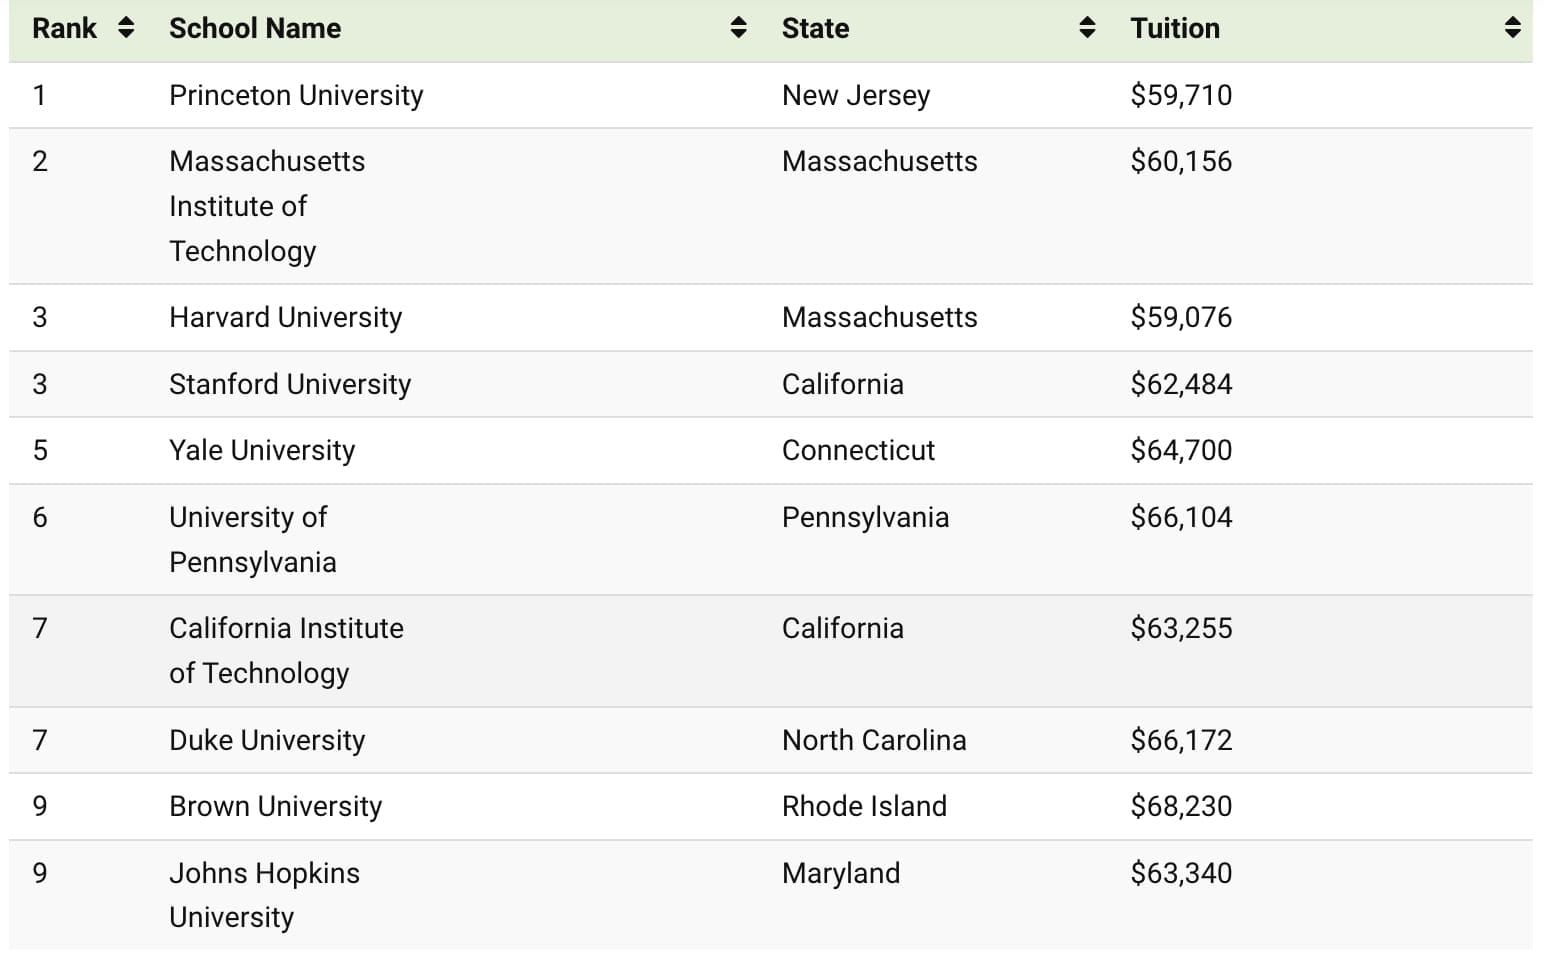1544x964 pixels.
Task: Click Massachusetts Institute of Technology row
Action: [267, 206]
